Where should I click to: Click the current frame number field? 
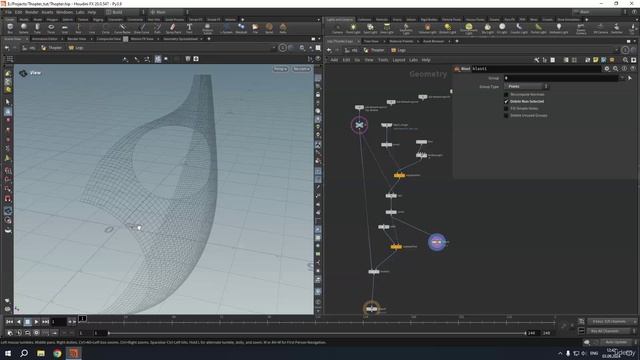[x=58, y=322]
